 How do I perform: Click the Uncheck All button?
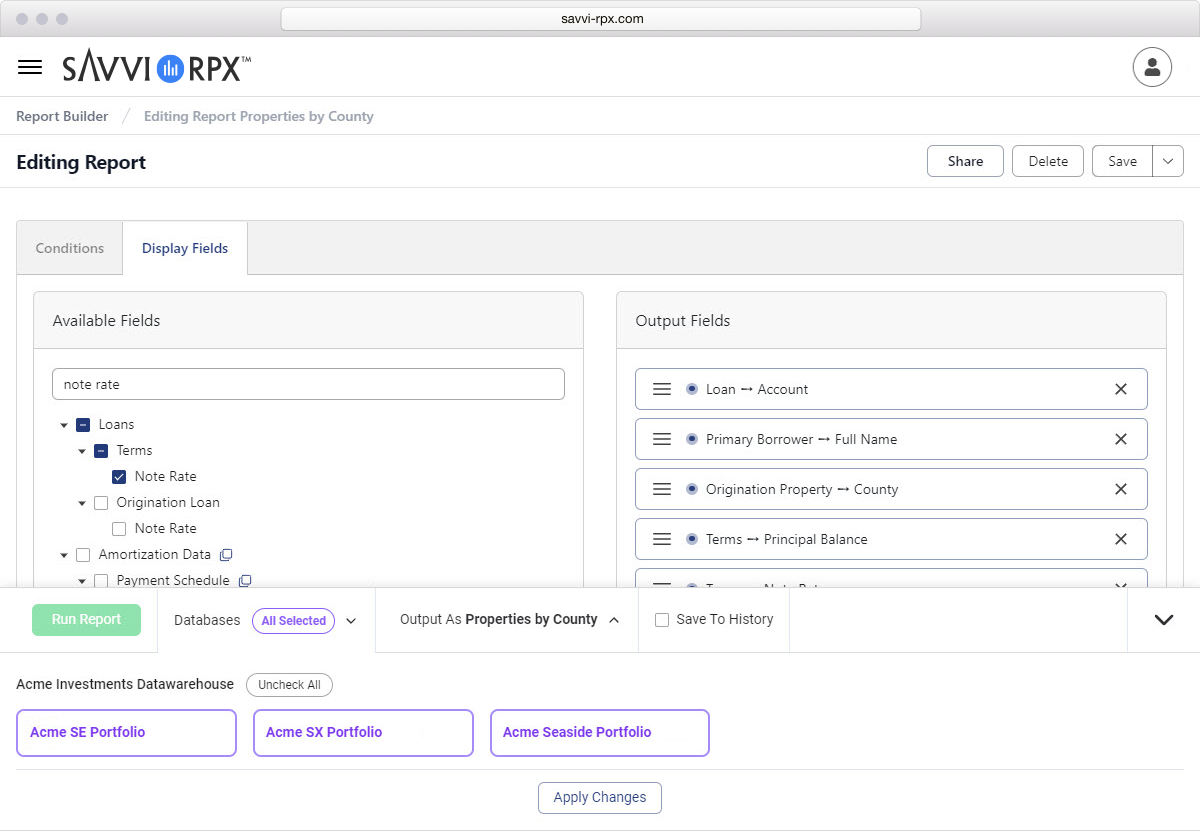289,685
